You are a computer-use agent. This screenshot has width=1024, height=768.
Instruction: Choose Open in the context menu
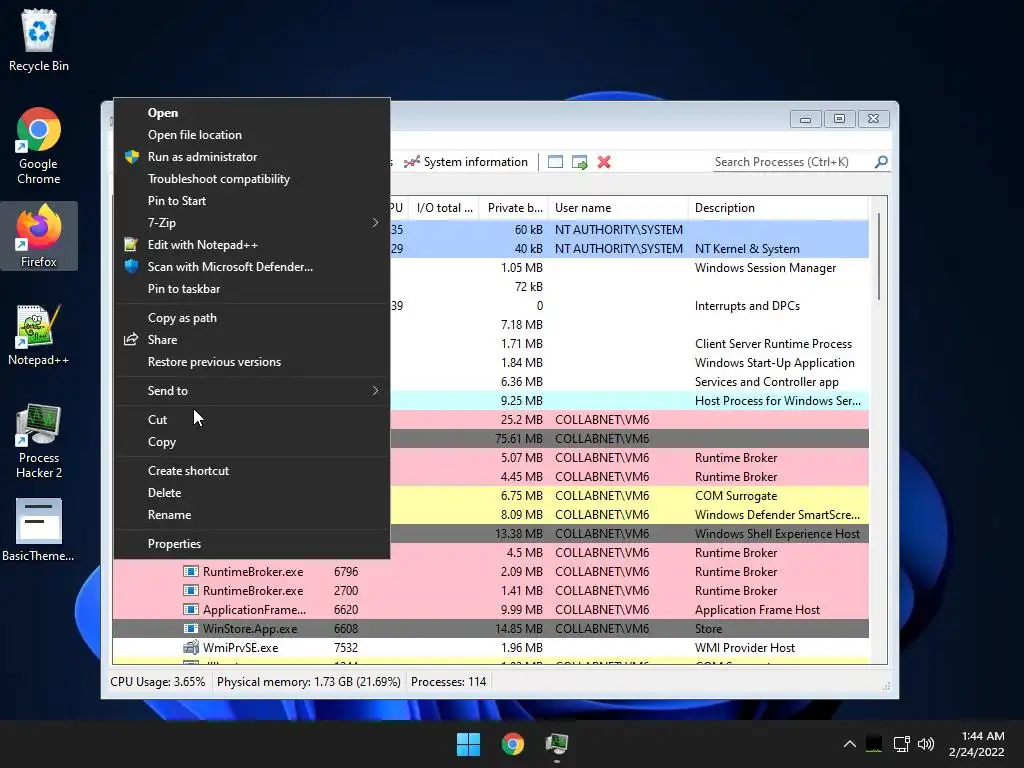252,112
